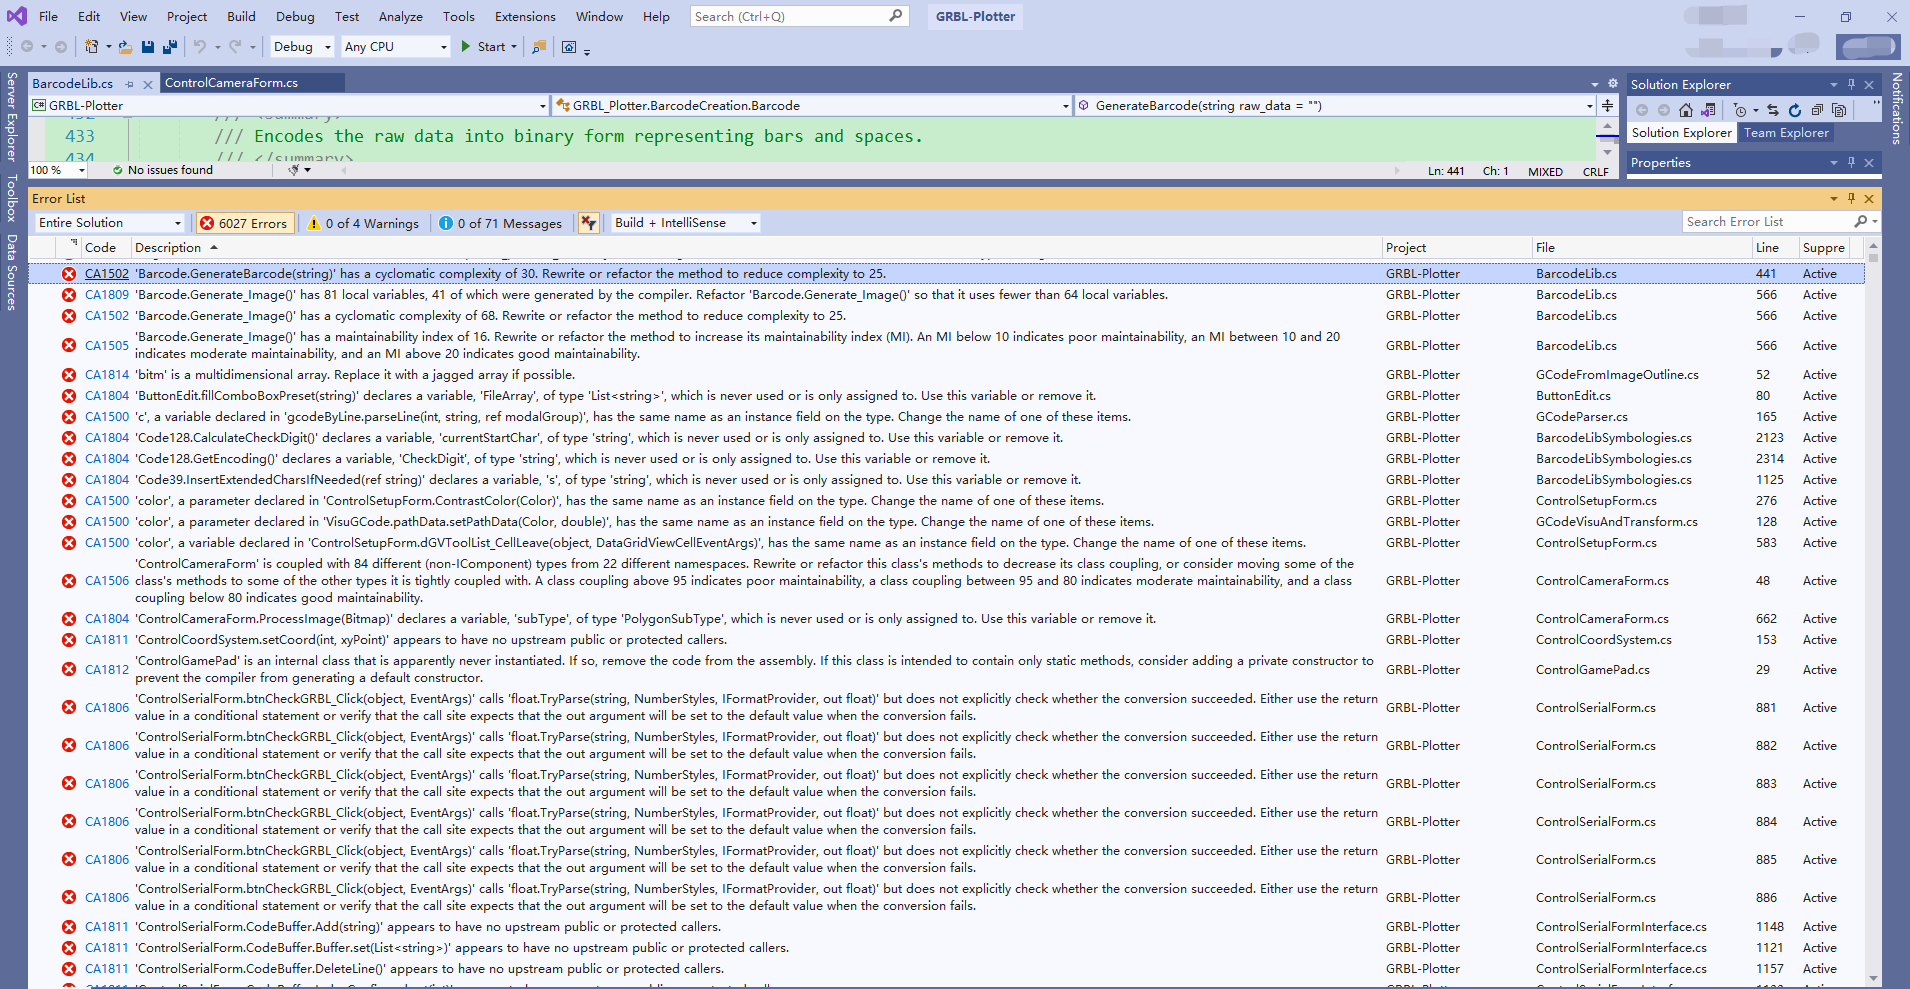Switch to the ControlCameraForm.cs tab

click(231, 83)
